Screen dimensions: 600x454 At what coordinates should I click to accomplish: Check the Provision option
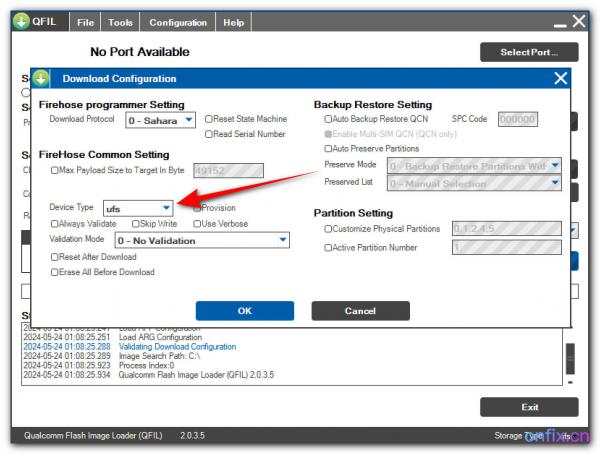pos(198,208)
